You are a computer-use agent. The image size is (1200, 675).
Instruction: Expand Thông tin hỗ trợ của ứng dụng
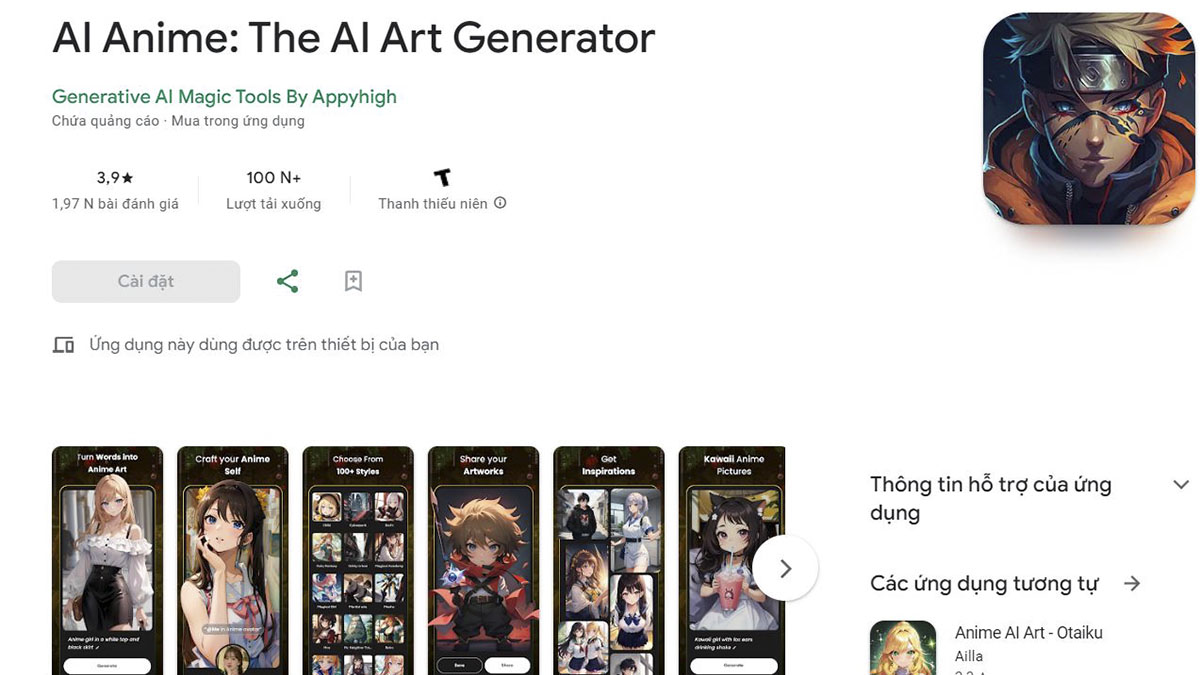point(1180,485)
